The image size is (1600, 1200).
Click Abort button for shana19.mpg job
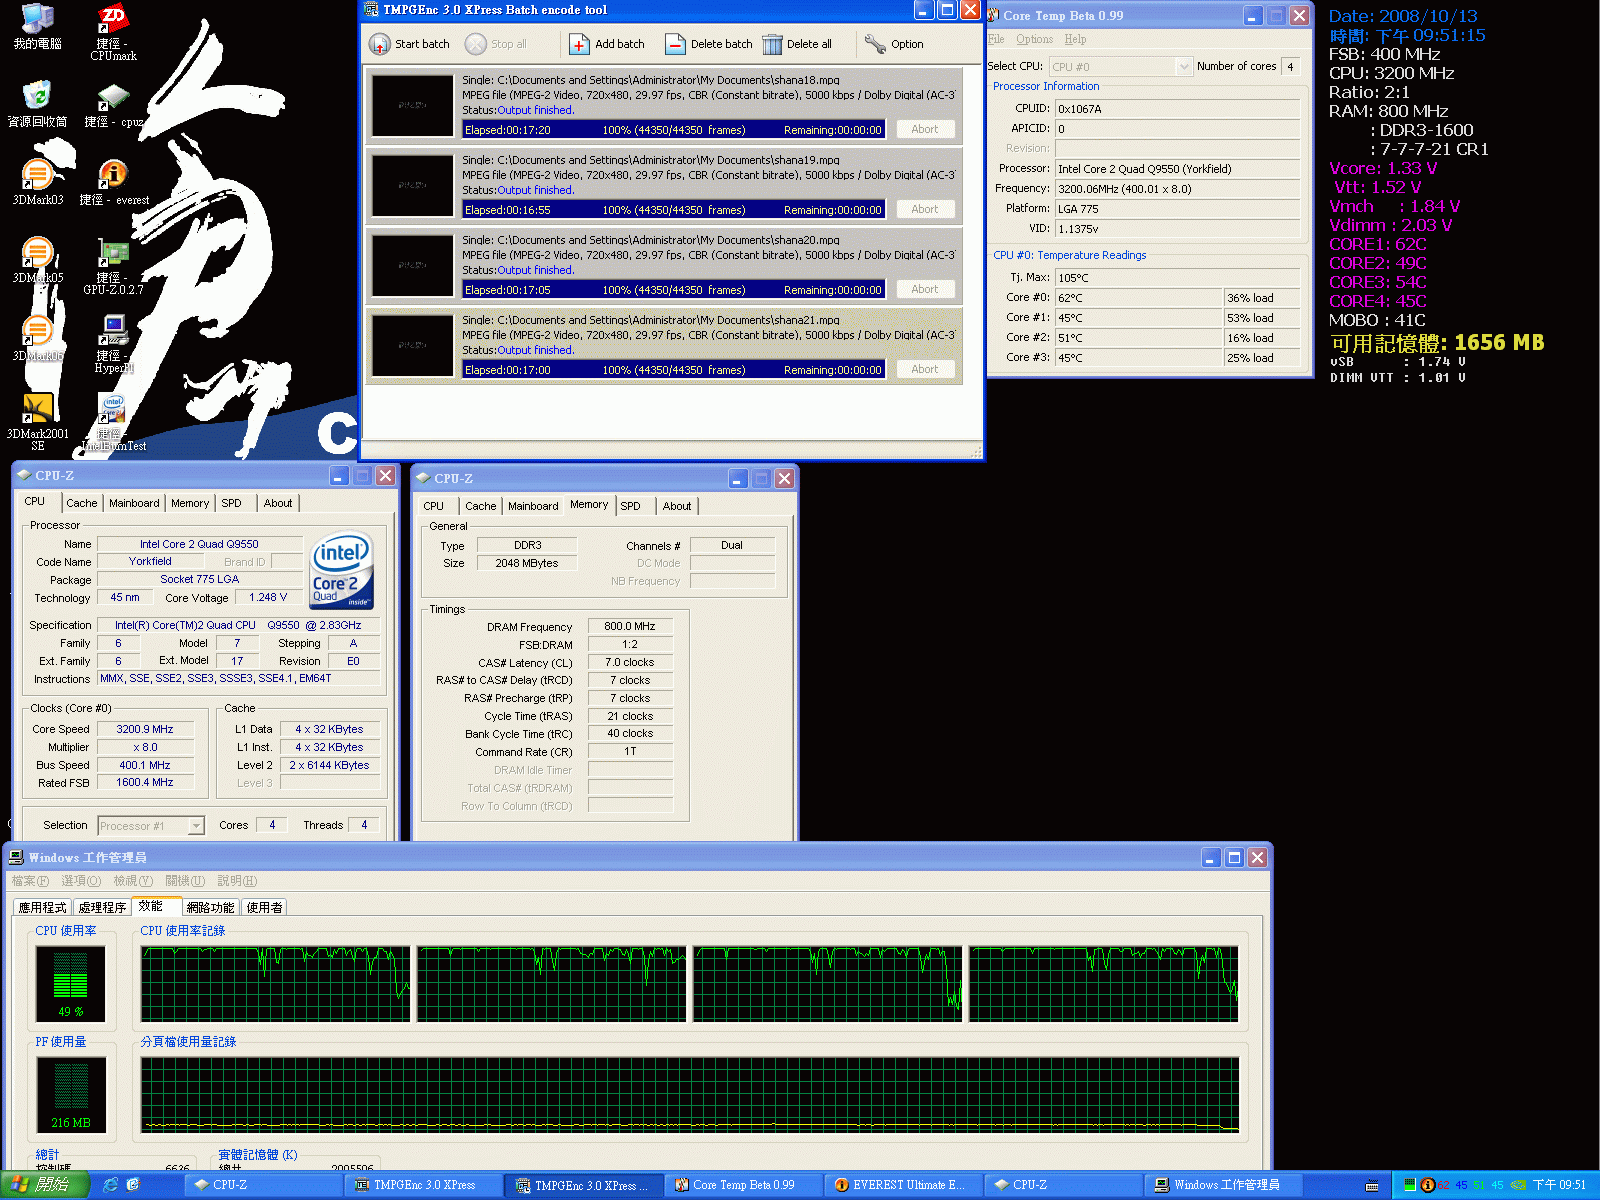coord(924,209)
